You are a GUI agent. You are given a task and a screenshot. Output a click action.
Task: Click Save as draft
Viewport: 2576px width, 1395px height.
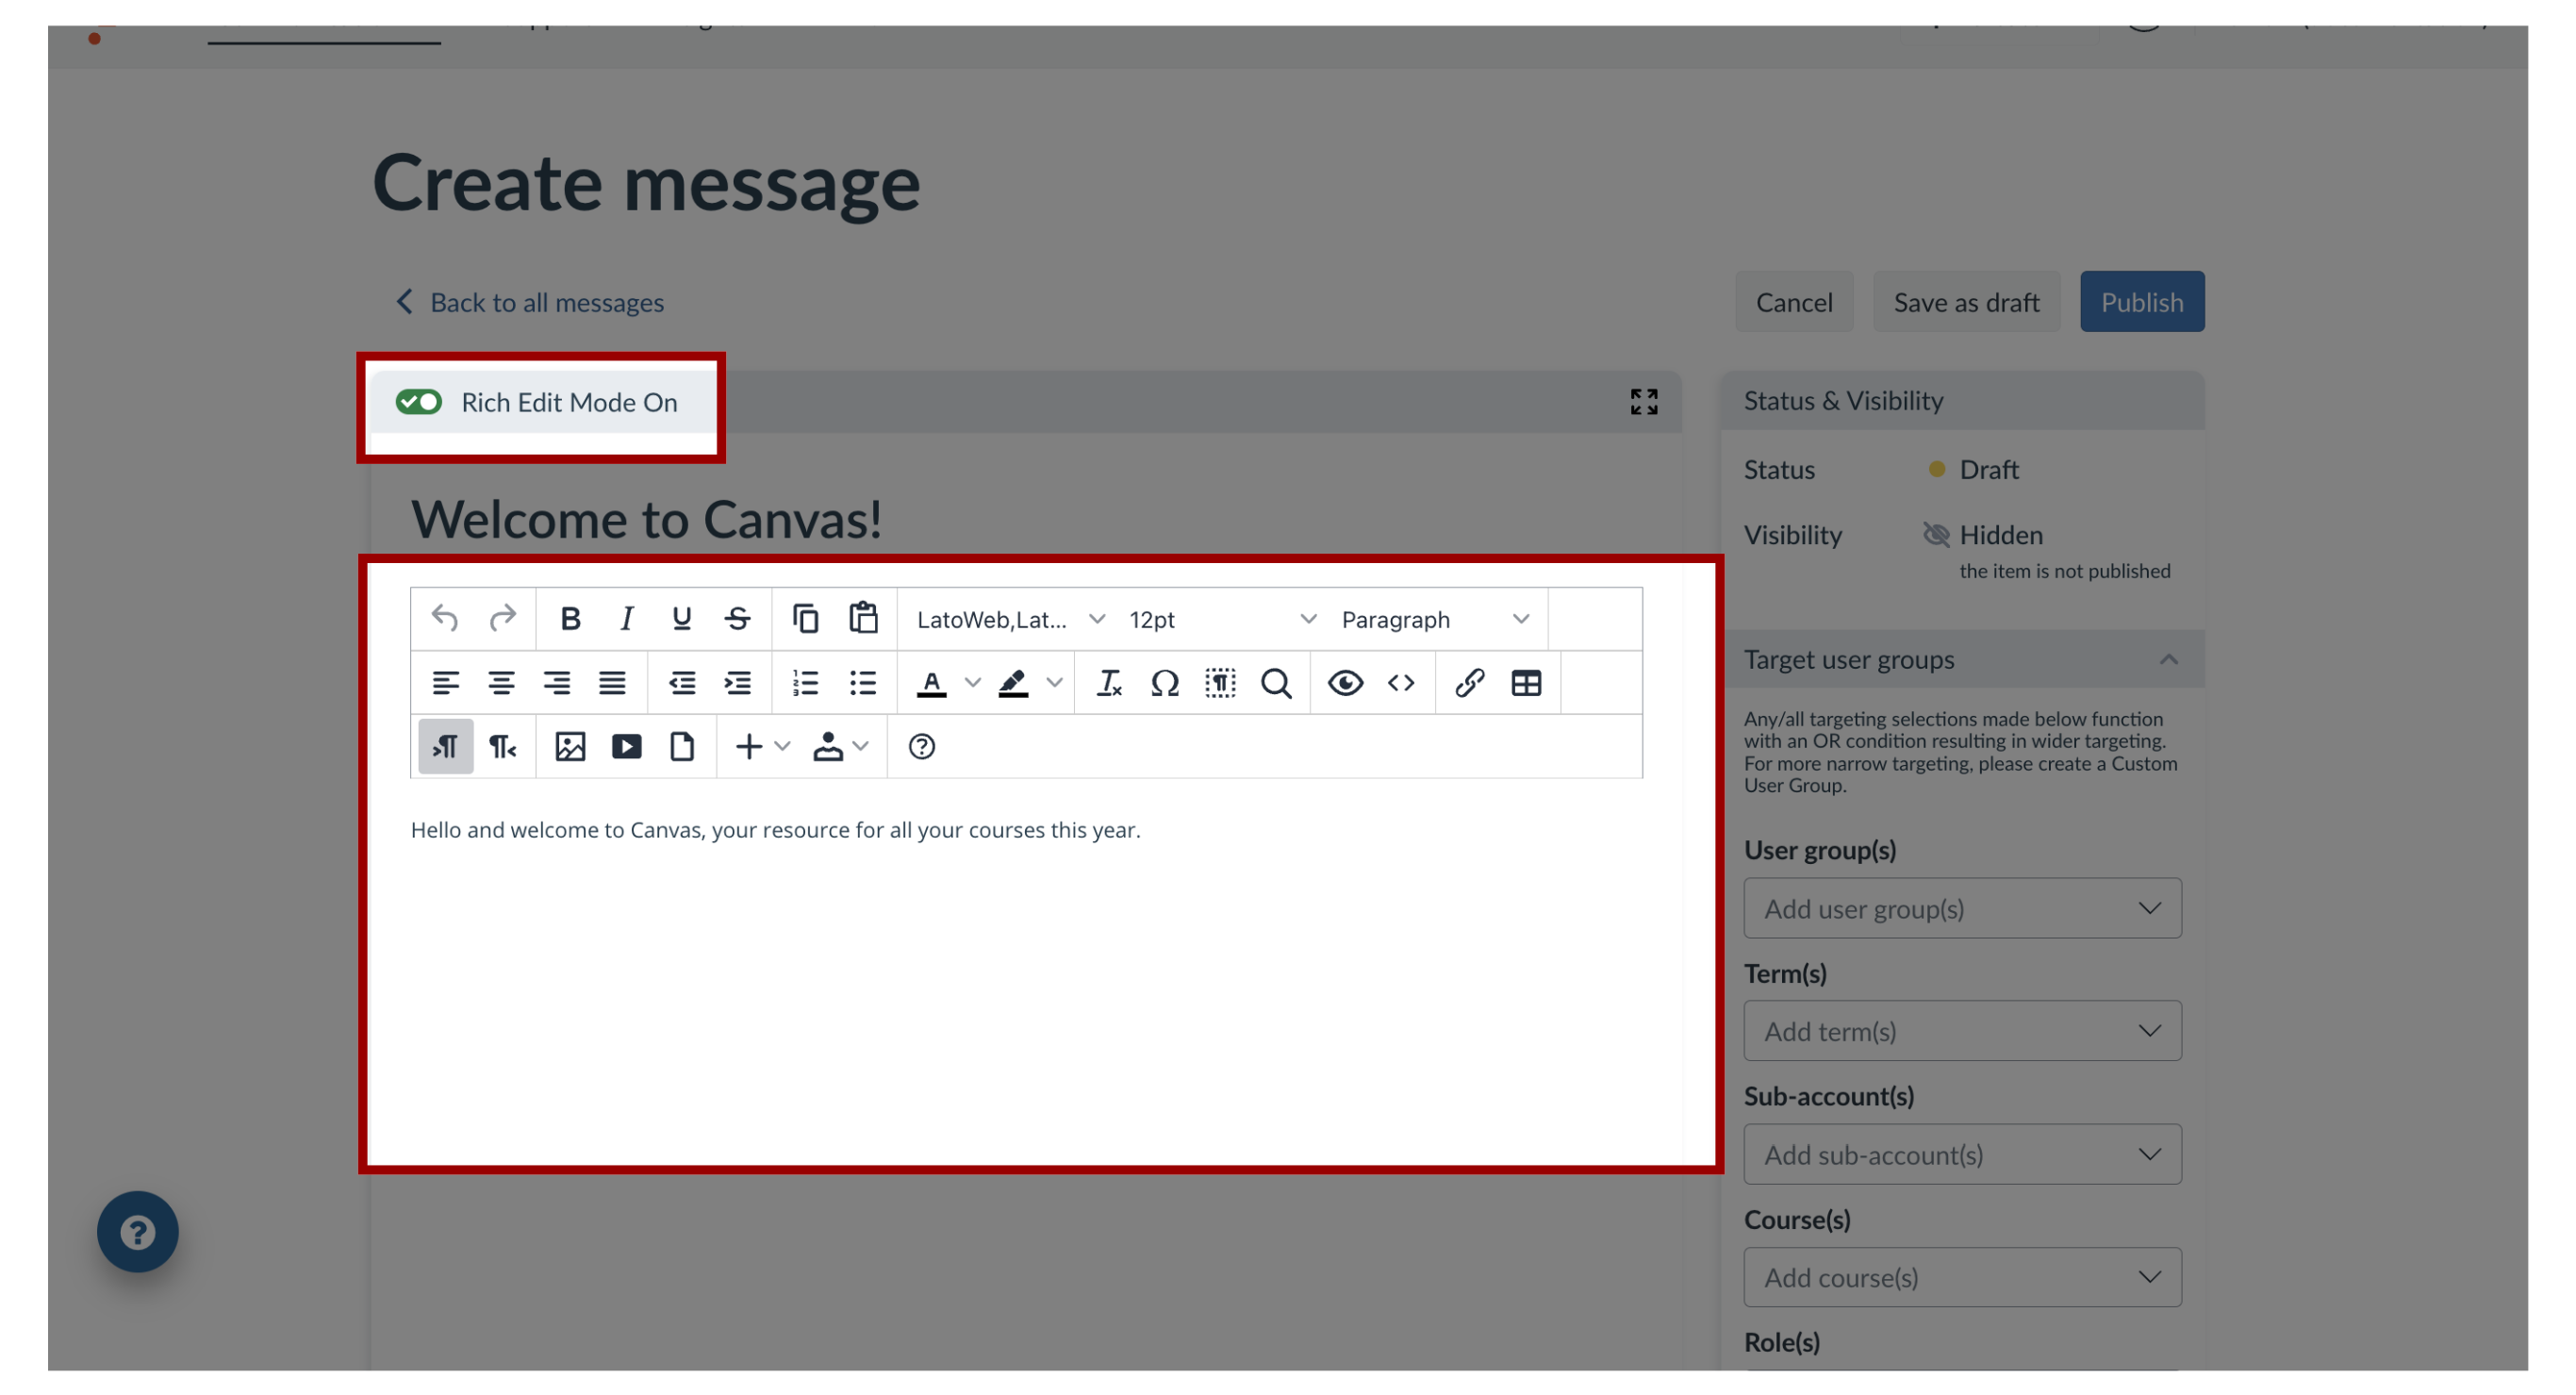(x=1965, y=302)
